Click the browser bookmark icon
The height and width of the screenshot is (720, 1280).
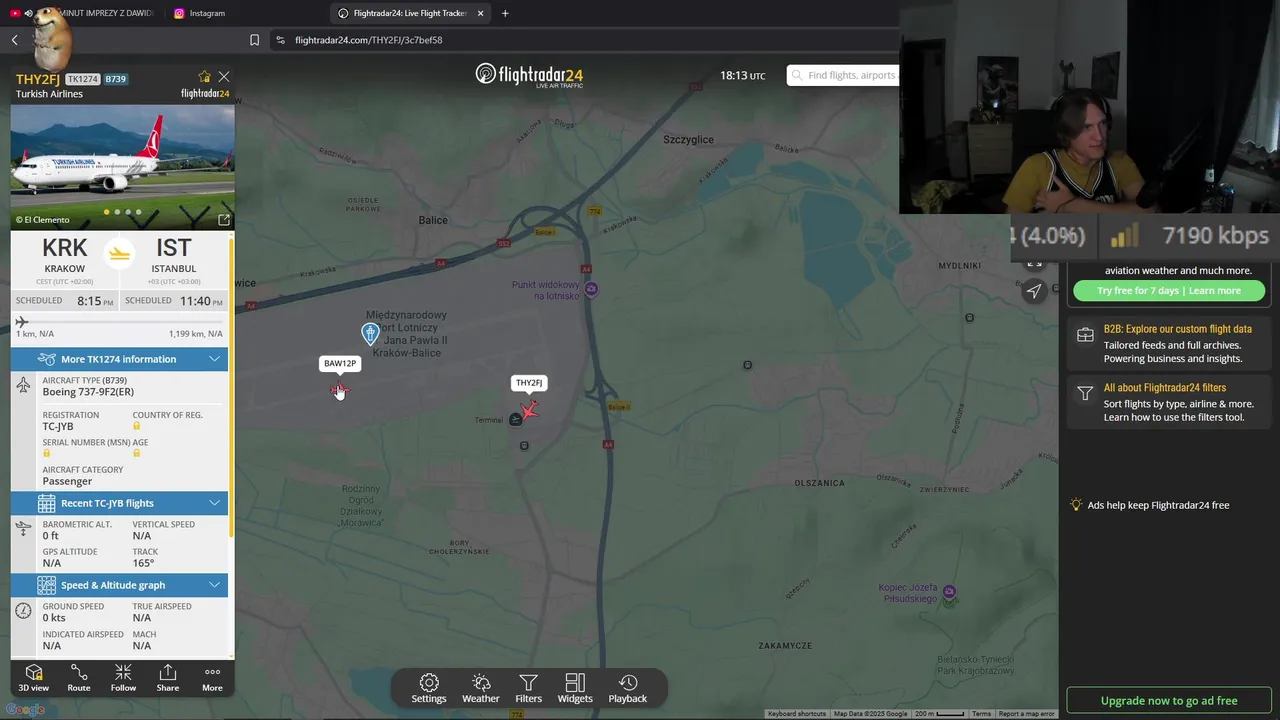254,40
